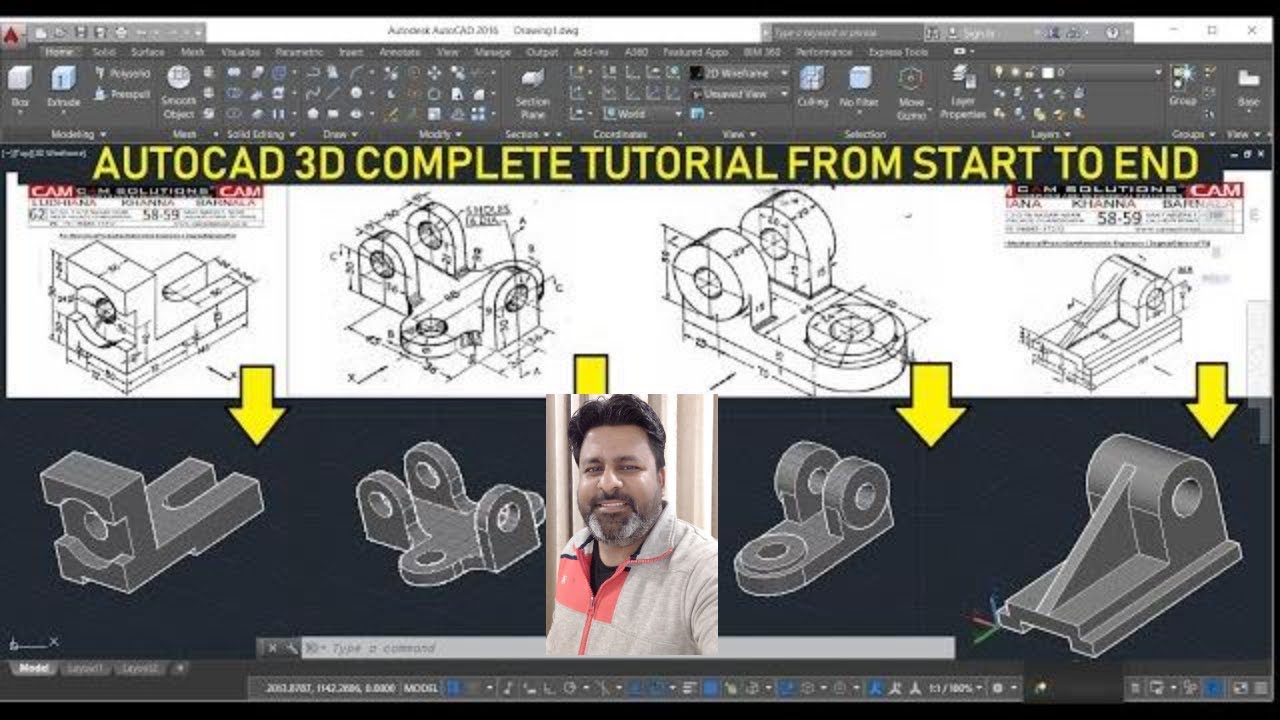Image resolution: width=1280 pixels, height=720 pixels.
Task: Open the Parametric ribbon tab
Action: point(299,52)
